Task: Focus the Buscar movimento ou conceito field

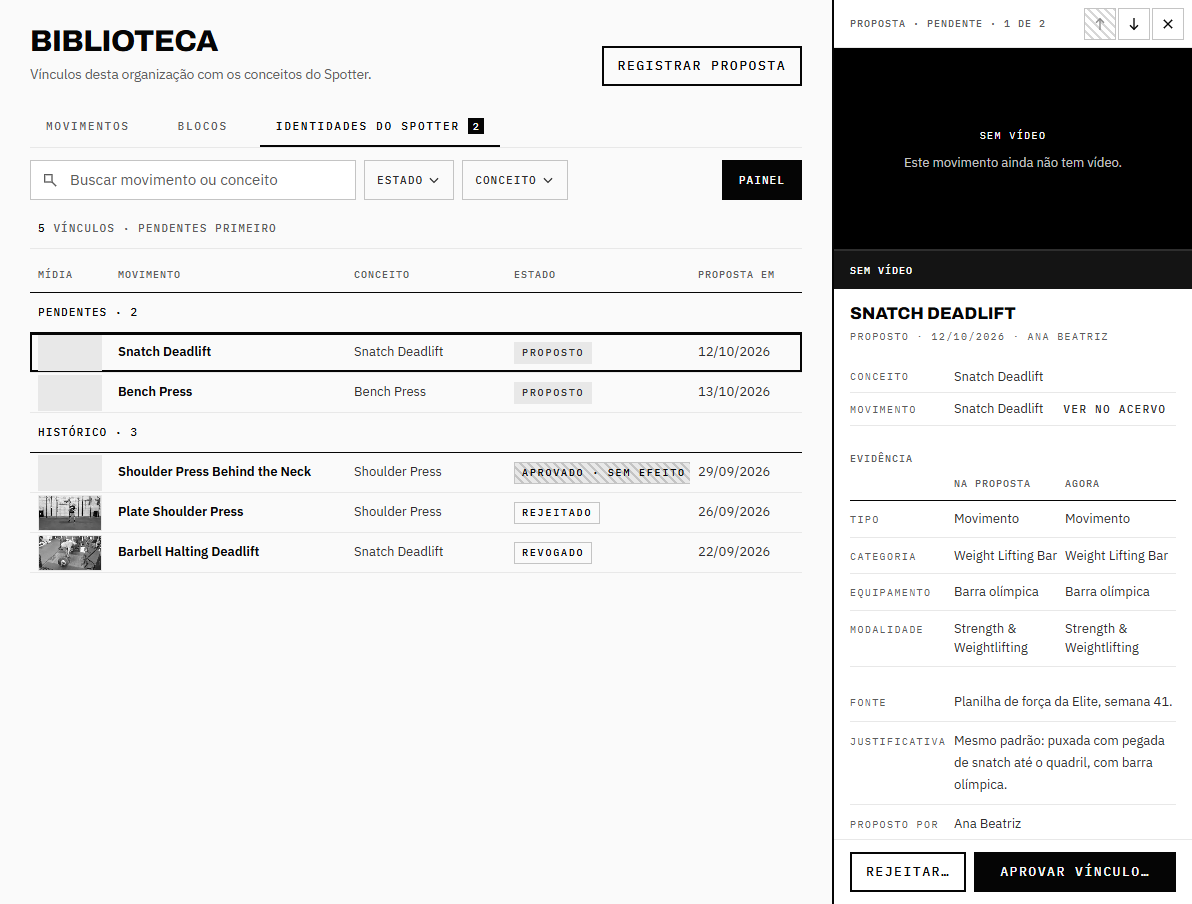Action: click(193, 180)
